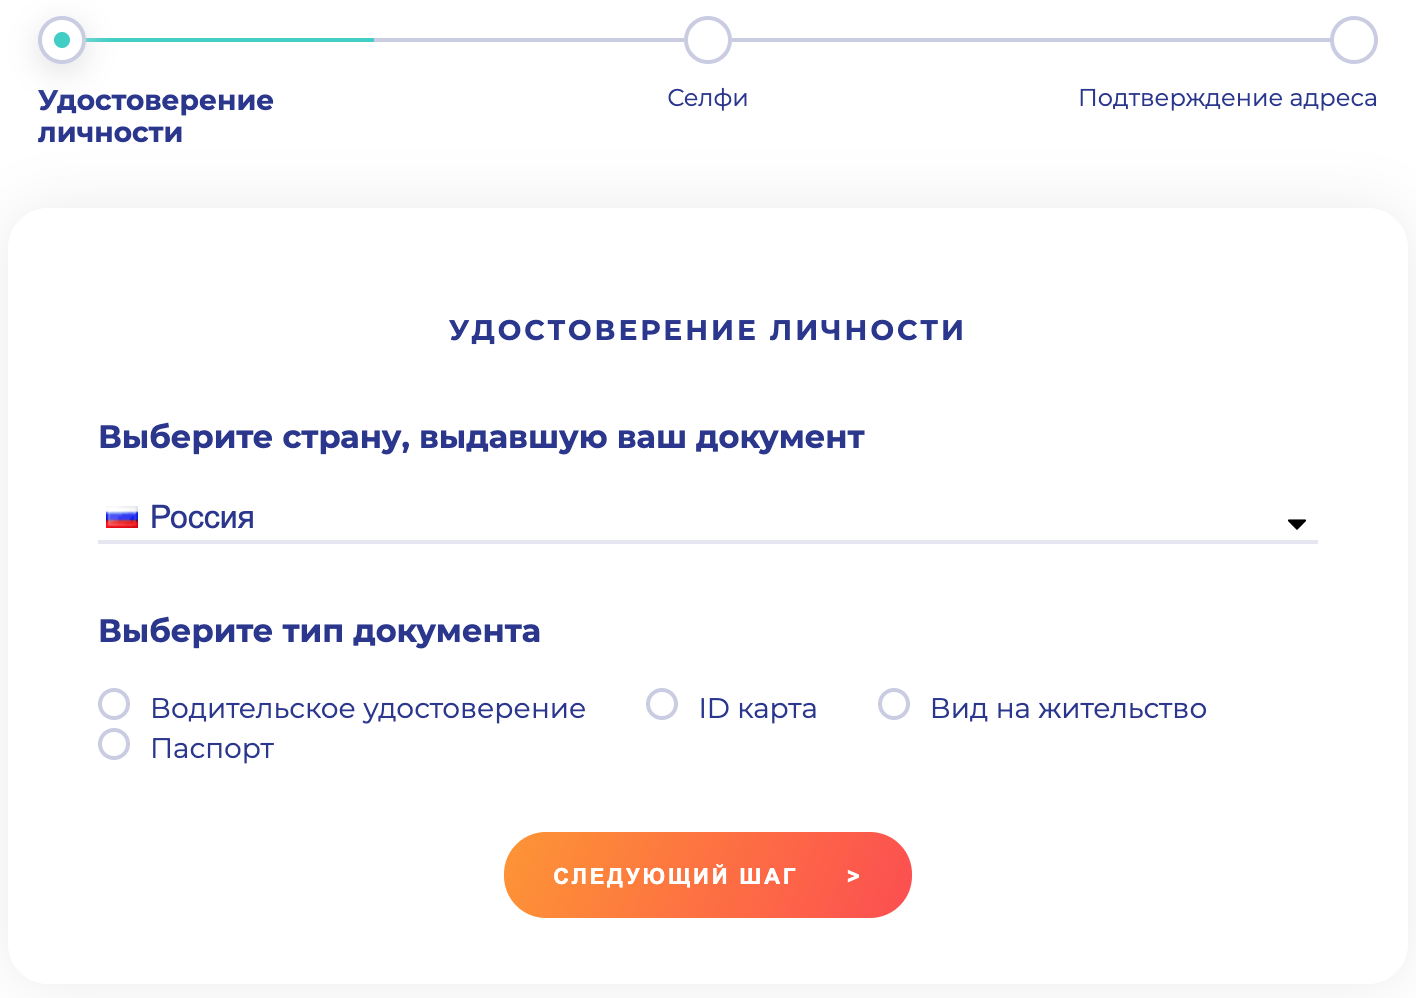Select Паспорт radio option
Image resolution: width=1416 pixels, height=998 pixels.
[114, 744]
